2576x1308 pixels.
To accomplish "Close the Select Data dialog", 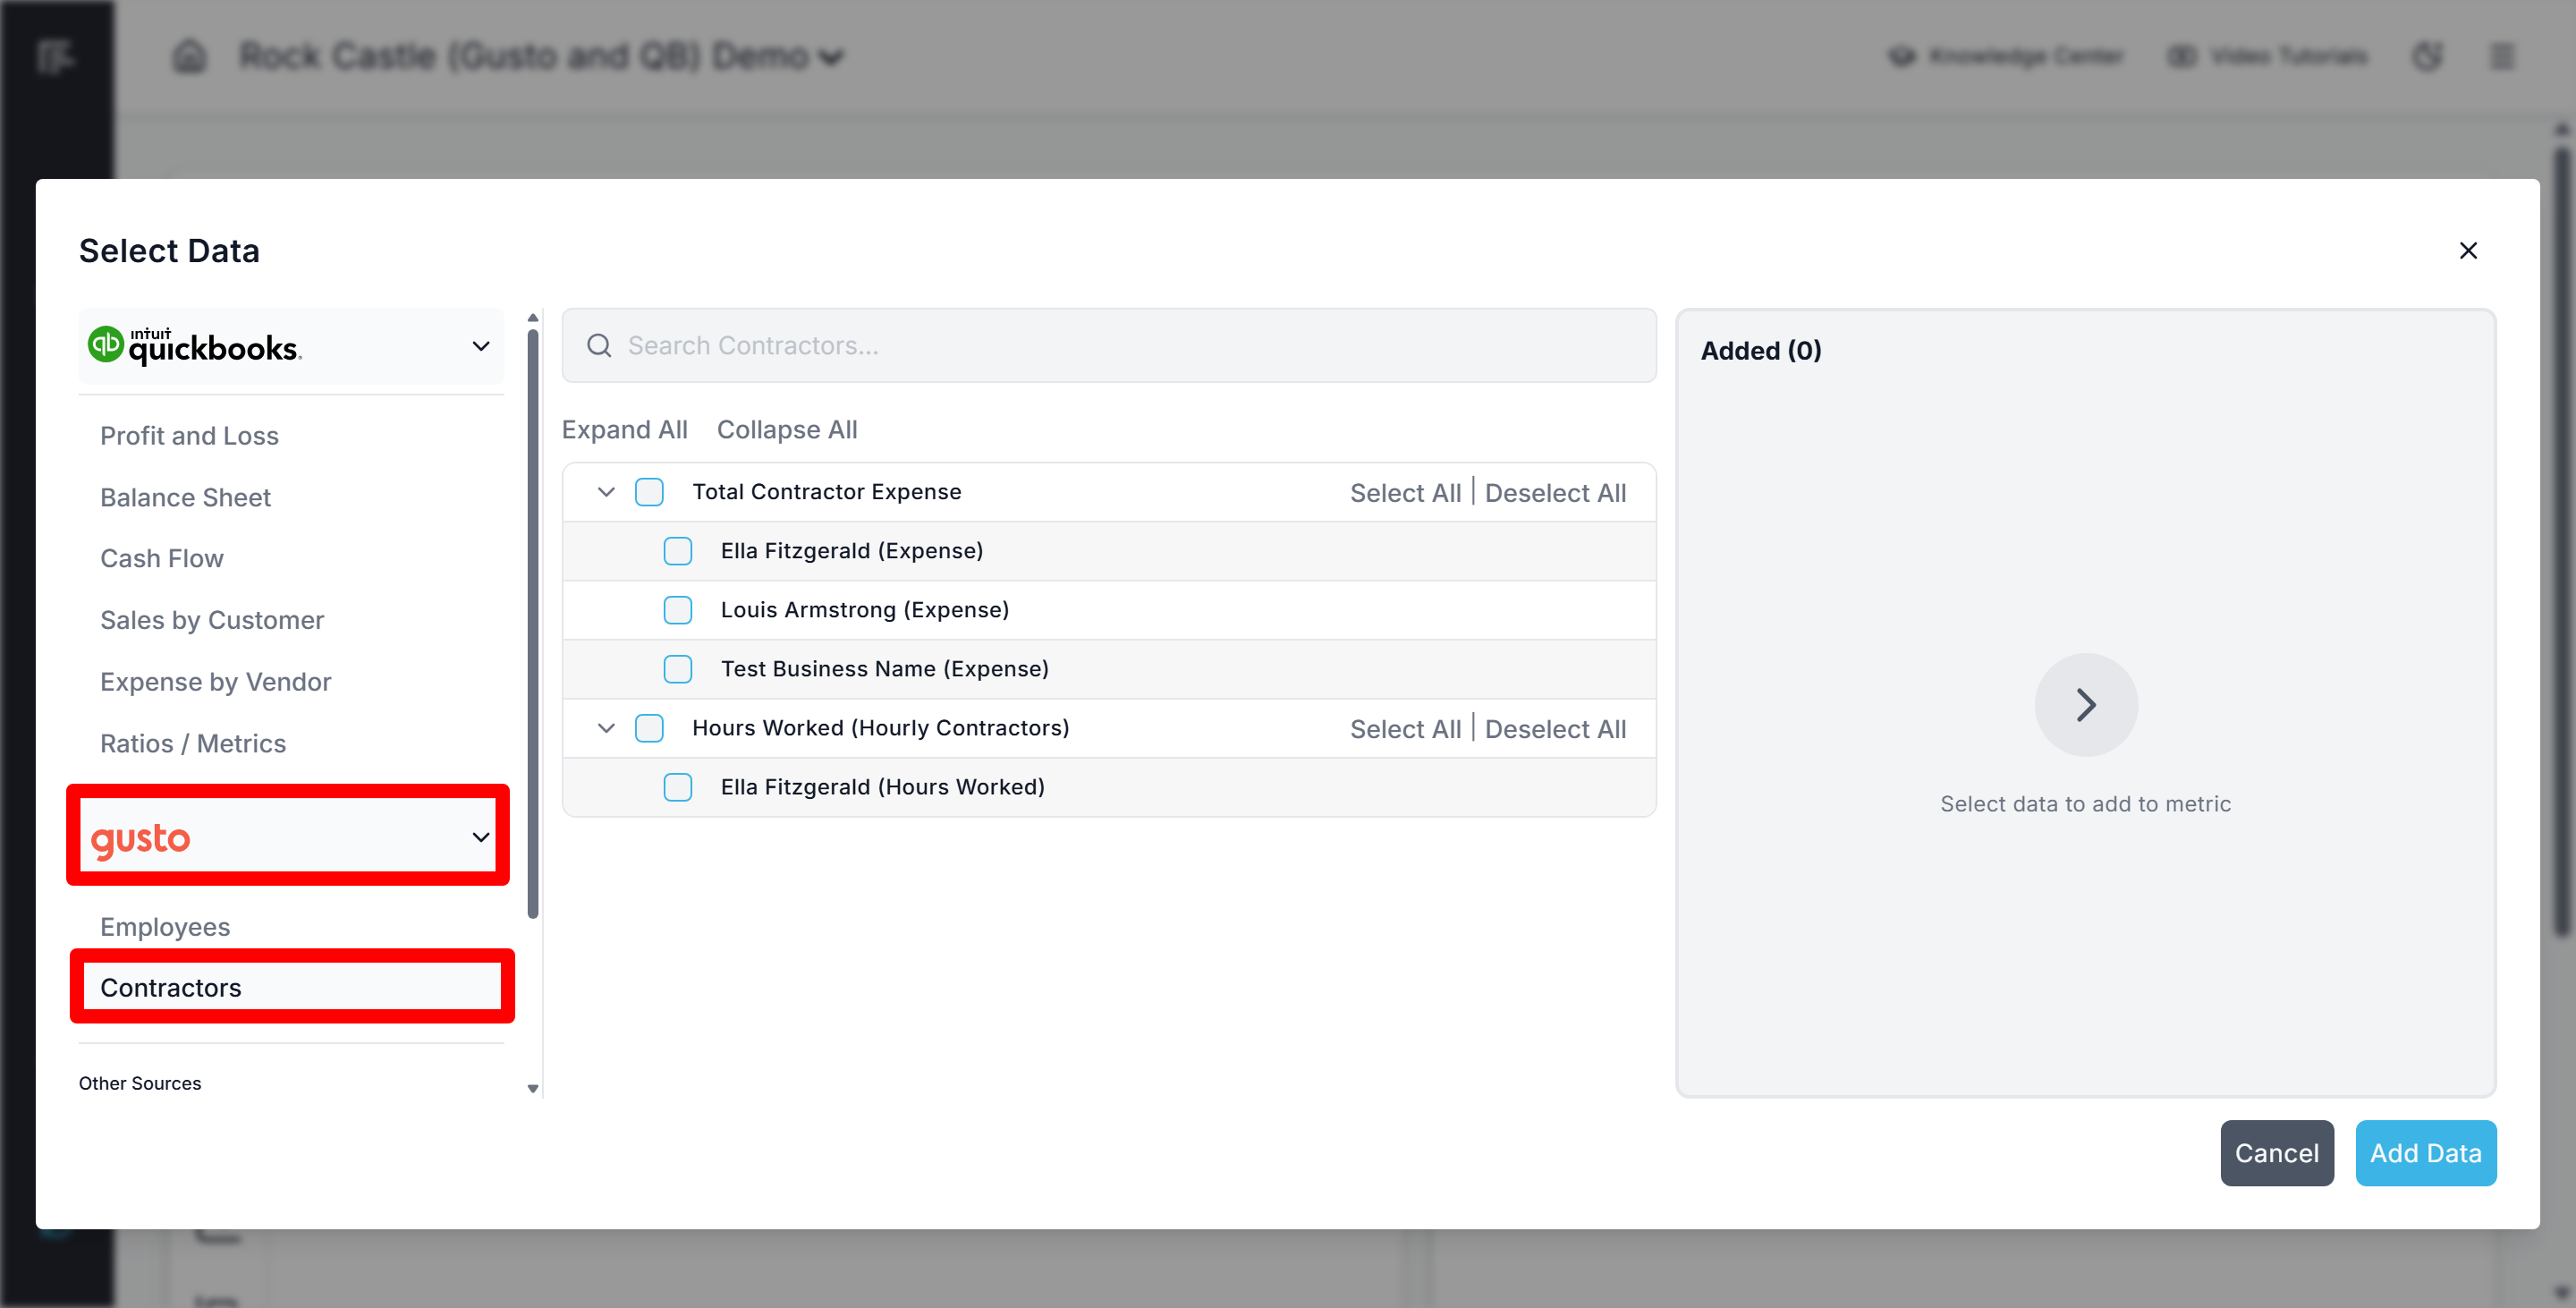I will (2467, 250).
